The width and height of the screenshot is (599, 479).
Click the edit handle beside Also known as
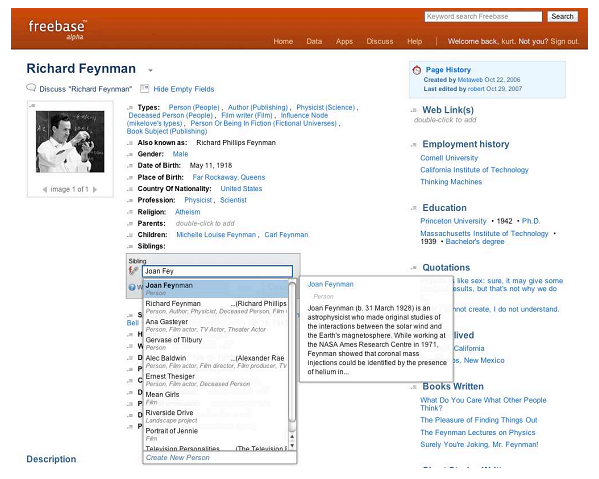(x=130, y=143)
